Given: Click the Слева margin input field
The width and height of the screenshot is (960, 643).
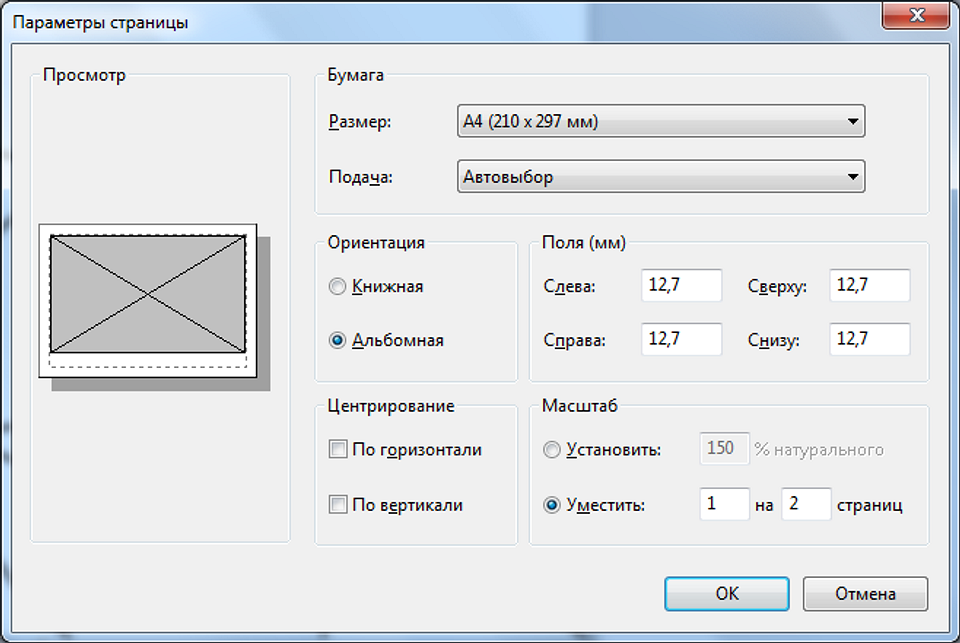Looking at the screenshot, I should 681,285.
